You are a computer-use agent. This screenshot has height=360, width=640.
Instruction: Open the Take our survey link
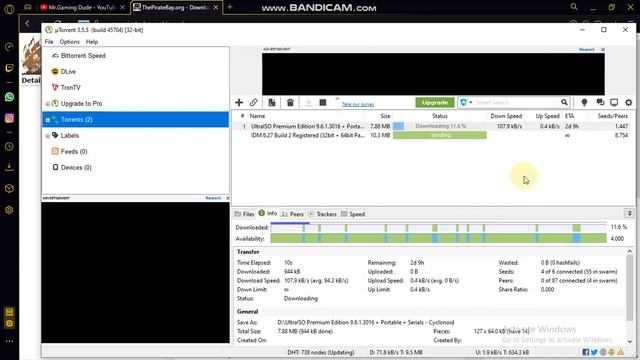[358, 104]
